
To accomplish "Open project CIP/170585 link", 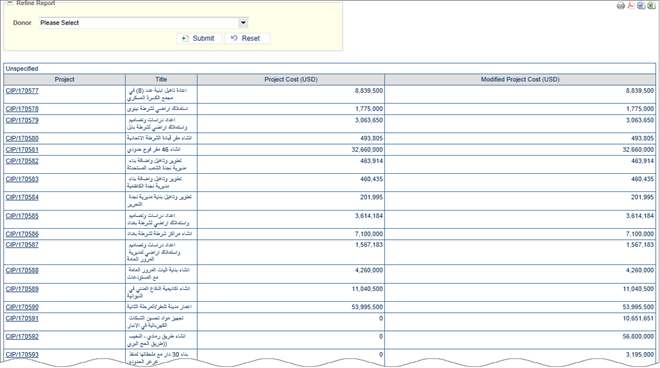I will tap(22, 216).
